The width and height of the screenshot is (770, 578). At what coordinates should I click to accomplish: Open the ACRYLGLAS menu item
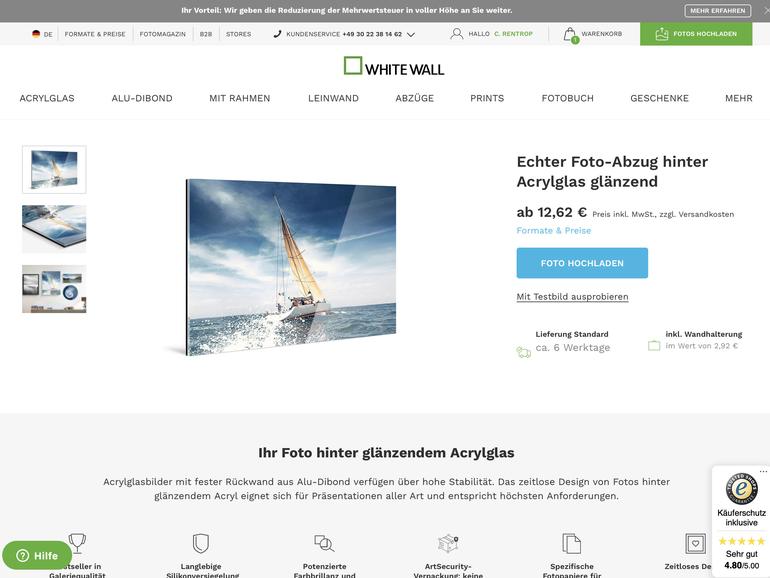(47, 98)
